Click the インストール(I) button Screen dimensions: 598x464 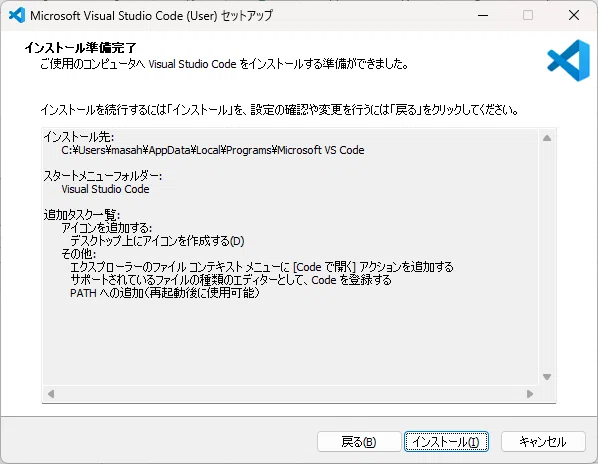tap(446, 442)
